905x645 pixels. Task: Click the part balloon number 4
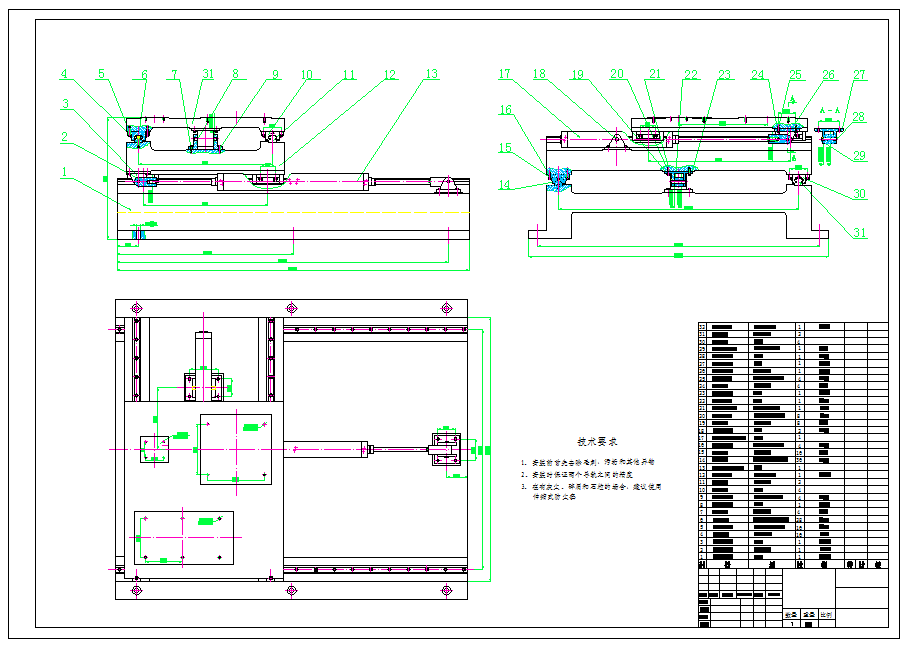pos(64,74)
